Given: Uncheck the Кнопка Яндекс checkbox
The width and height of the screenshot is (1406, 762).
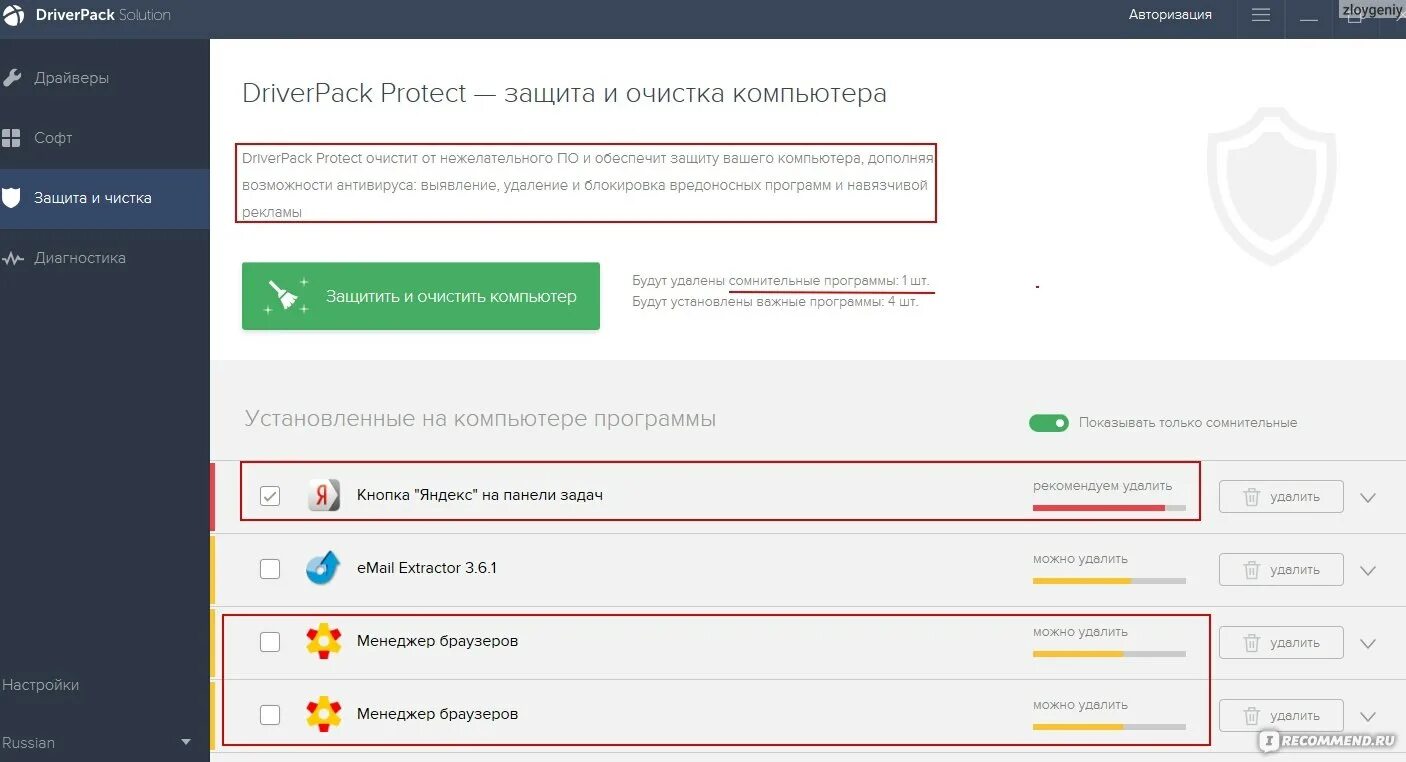Looking at the screenshot, I should tap(270, 496).
